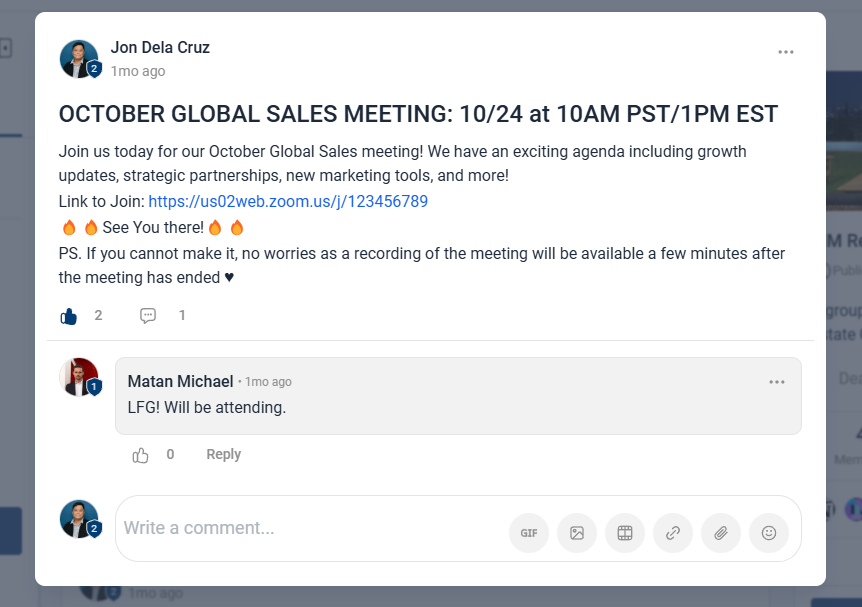Click the post's 1mo ago timestamp
This screenshot has height=607, width=862.
pos(138,71)
